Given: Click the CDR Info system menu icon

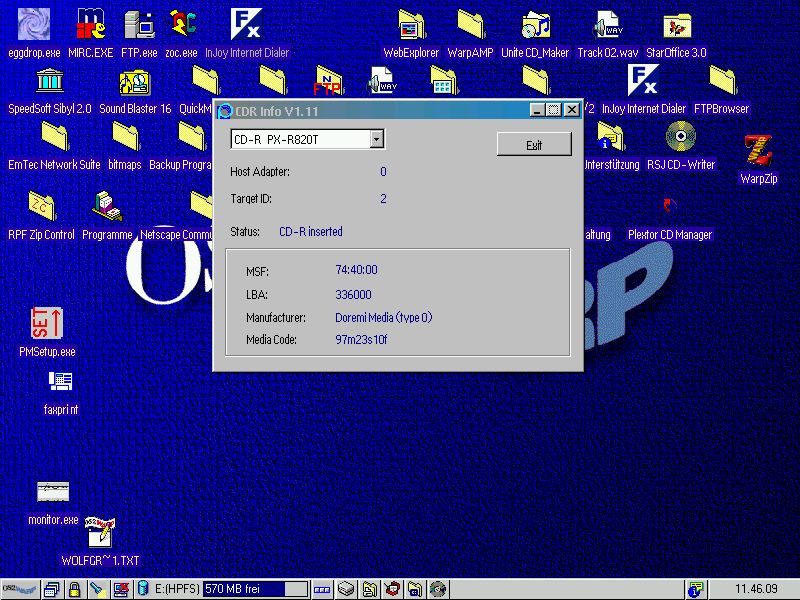Looking at the screenshot, I should [224, 111].
